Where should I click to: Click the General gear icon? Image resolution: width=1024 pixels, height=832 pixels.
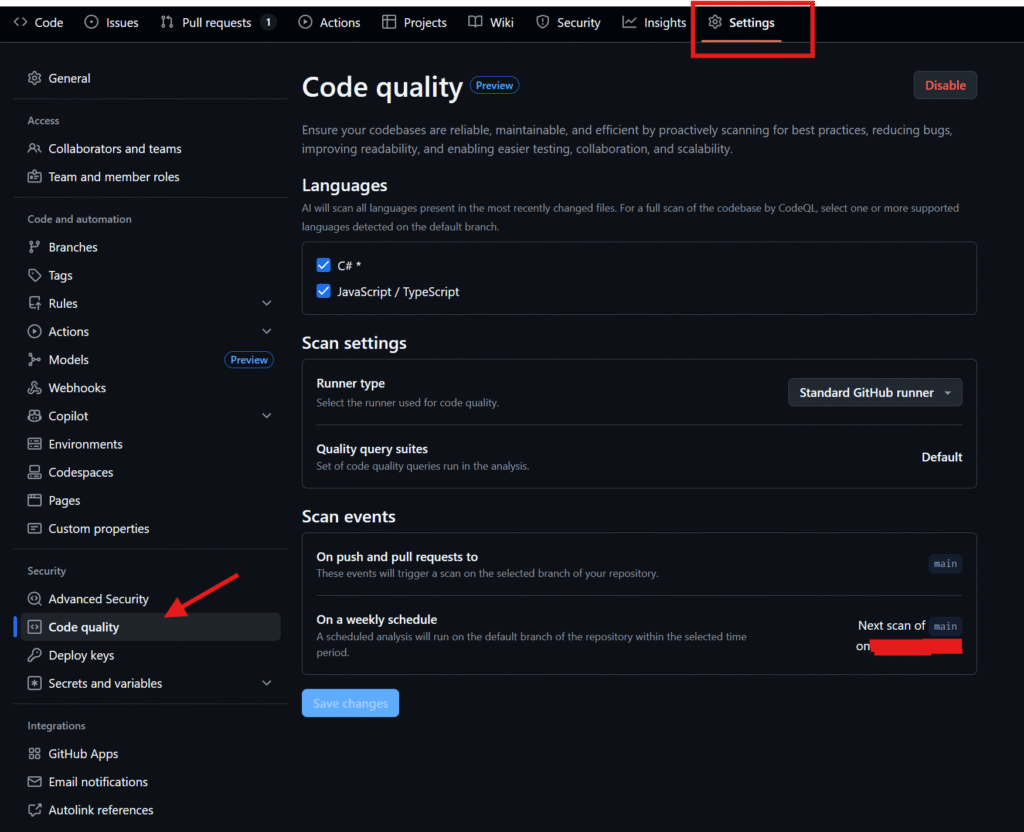pos(35,79)
